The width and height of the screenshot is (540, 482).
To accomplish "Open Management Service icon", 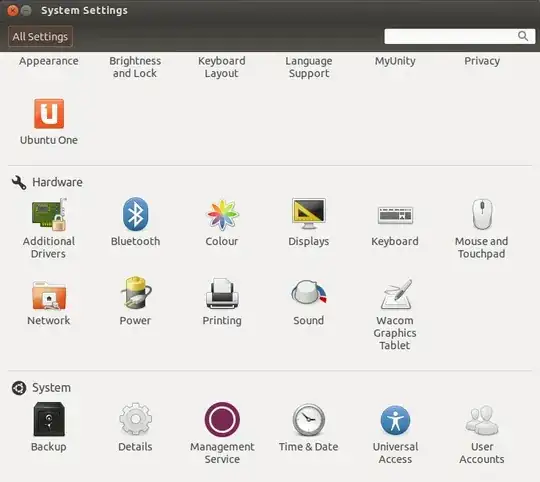I will tap(222, 419).
